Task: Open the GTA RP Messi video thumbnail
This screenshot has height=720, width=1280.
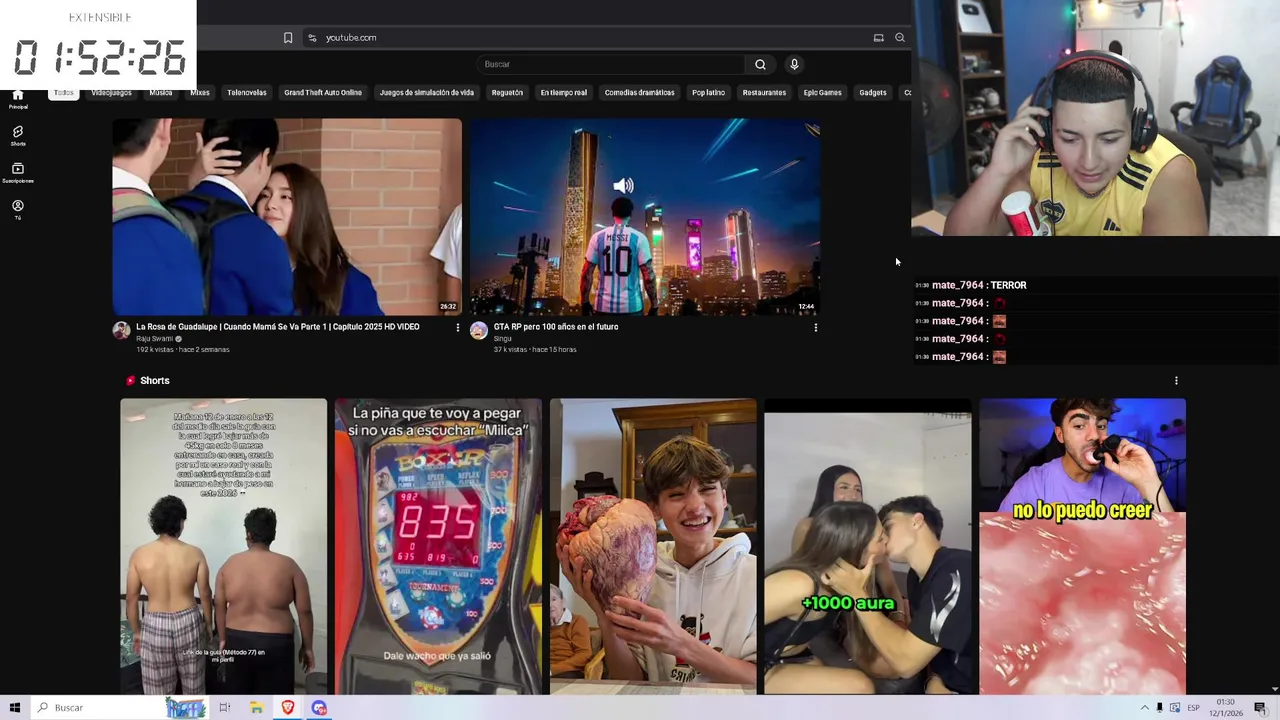Action: pos(645,217)
